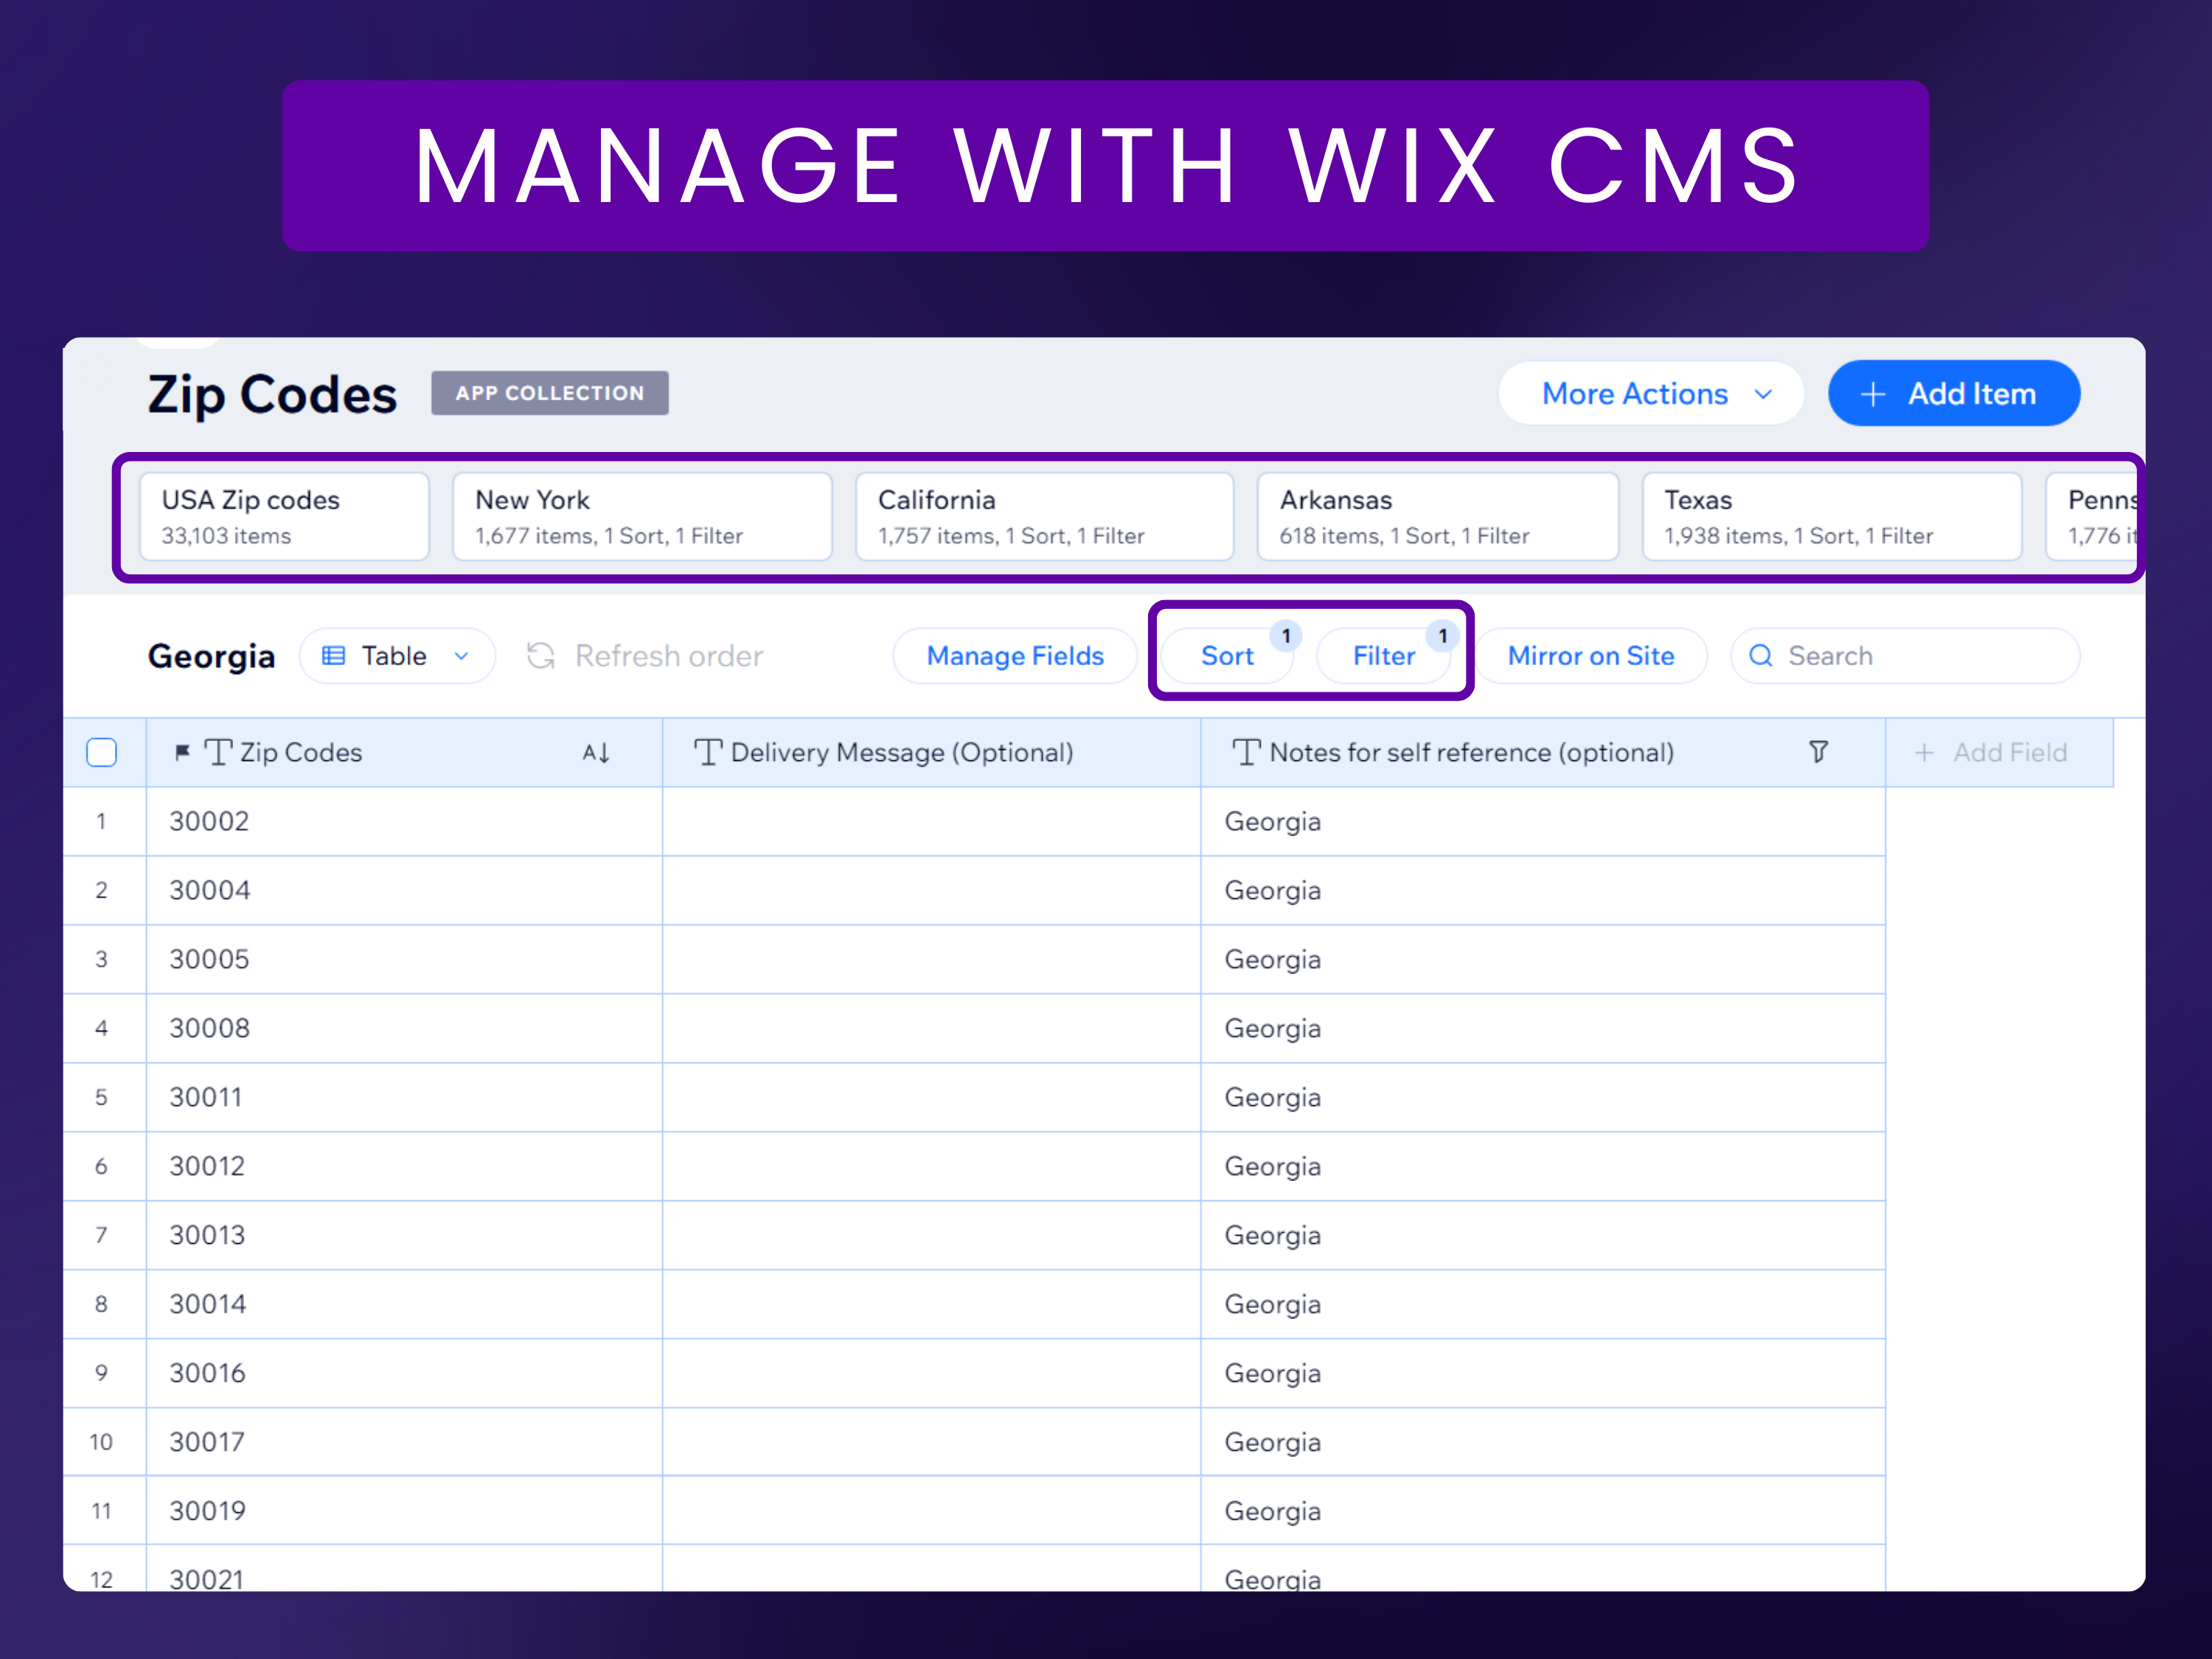Click the zip code cell 30005
Screen dimensions: 2212x1659
404,960
